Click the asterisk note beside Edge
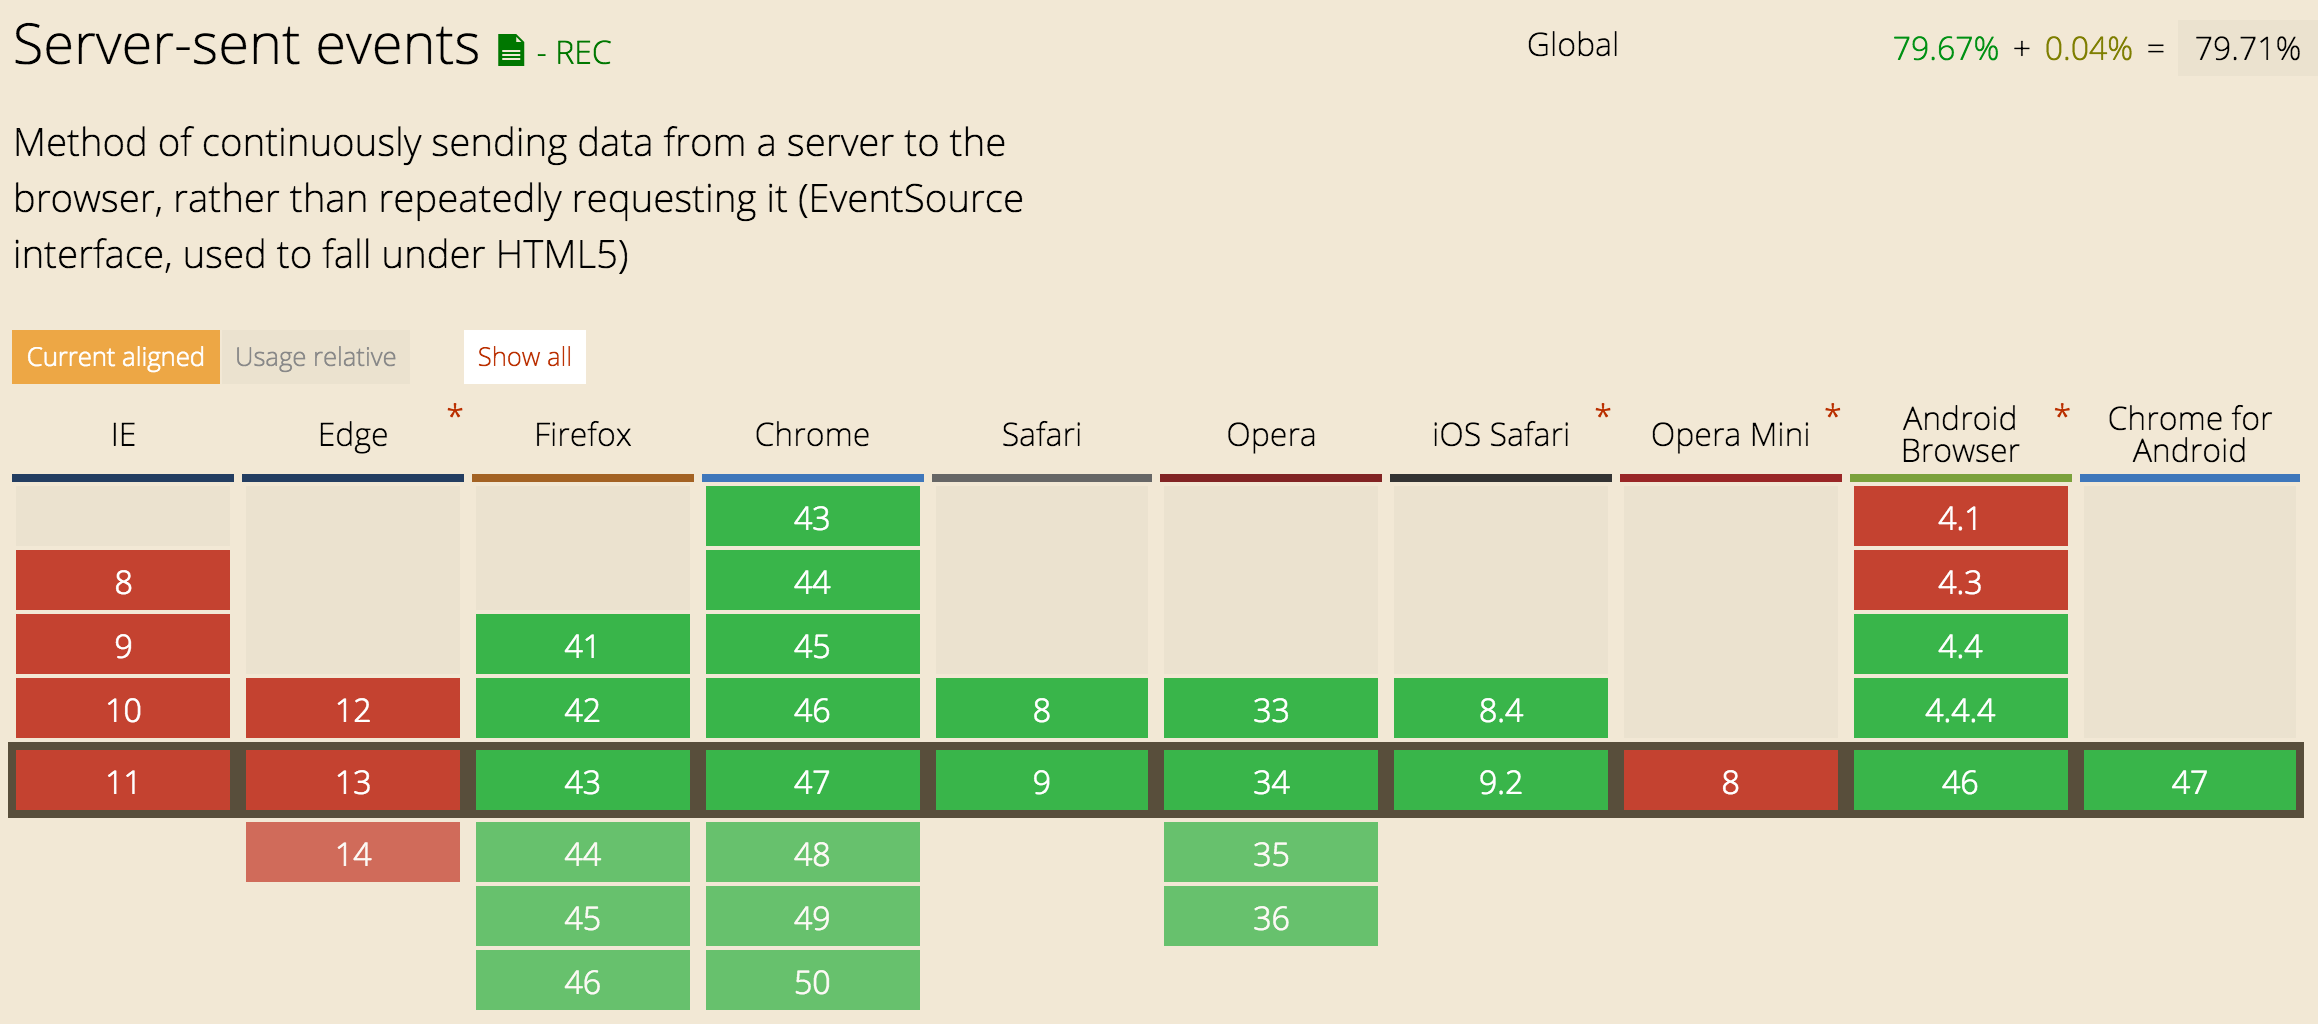Viewport: 2318px width, 1024px height. click(455, 413)
